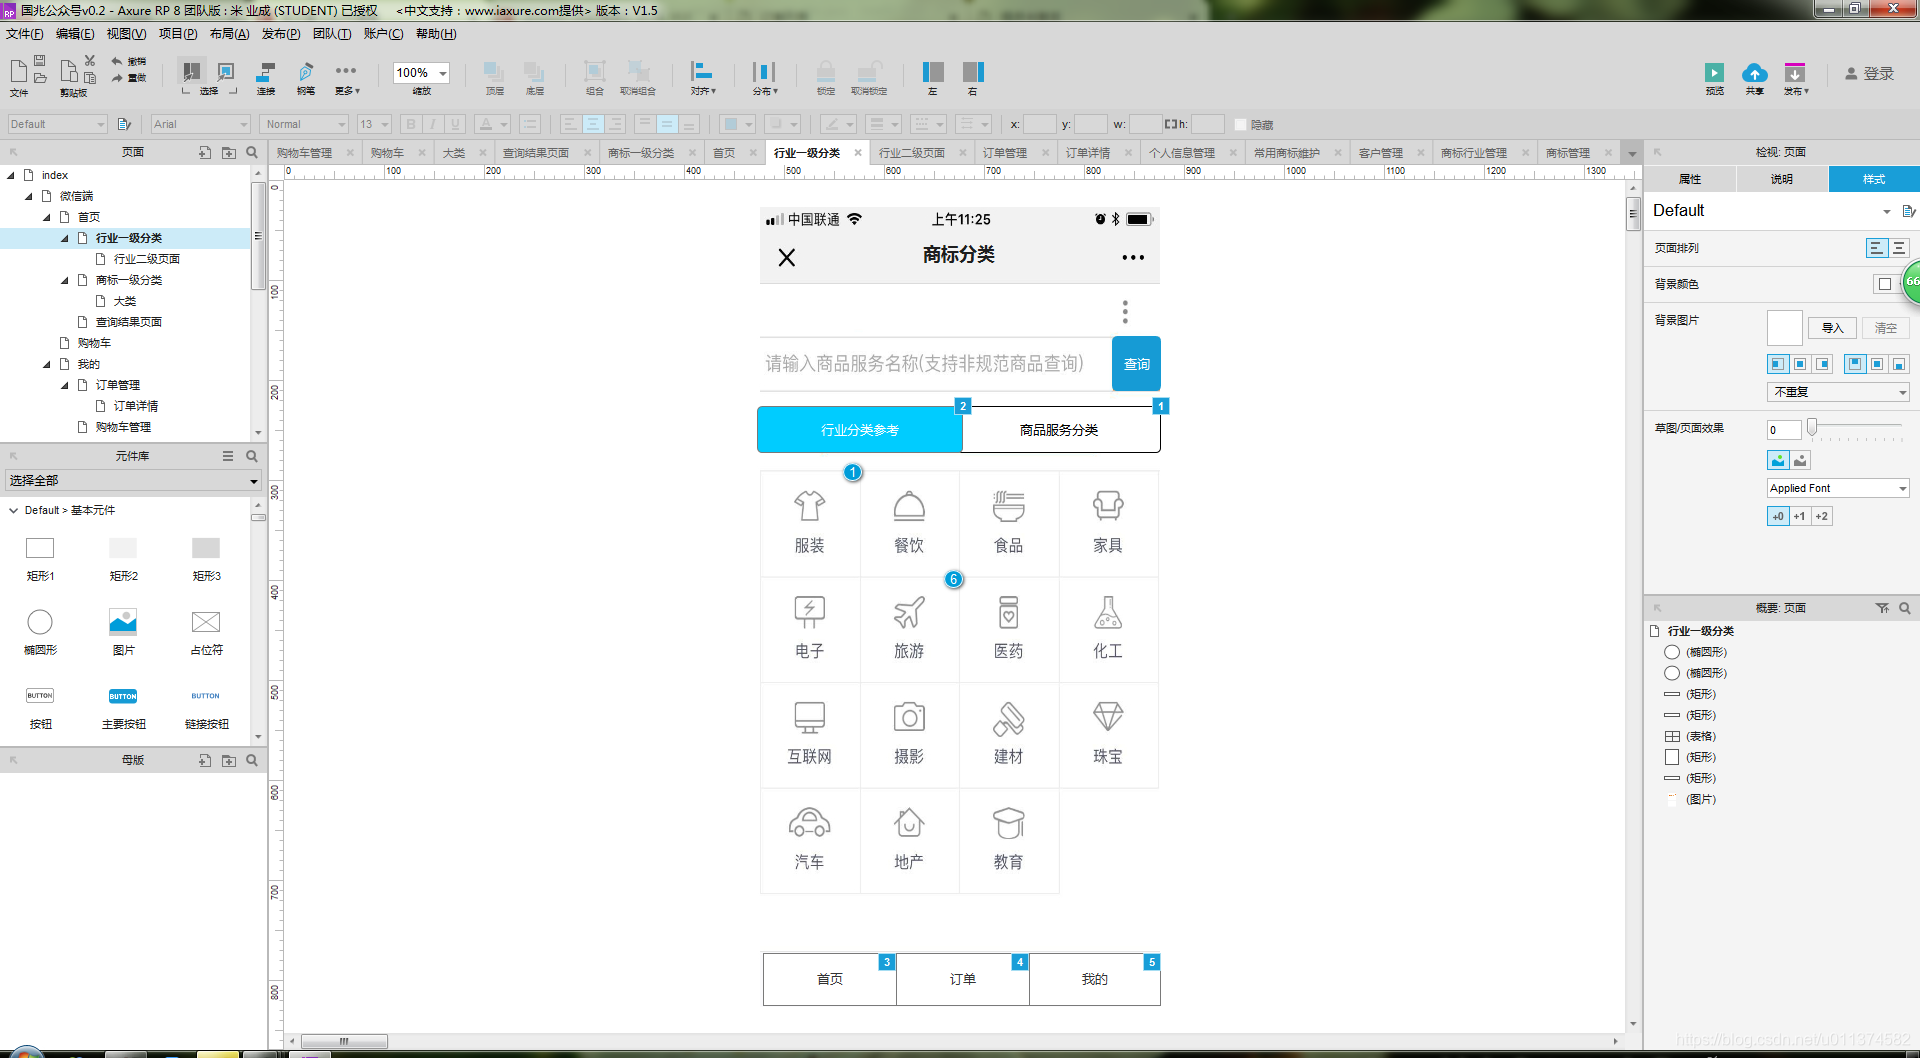1920x1058 pixels.
Task: Click the 导入 import button
Action: coord(1833,328)
